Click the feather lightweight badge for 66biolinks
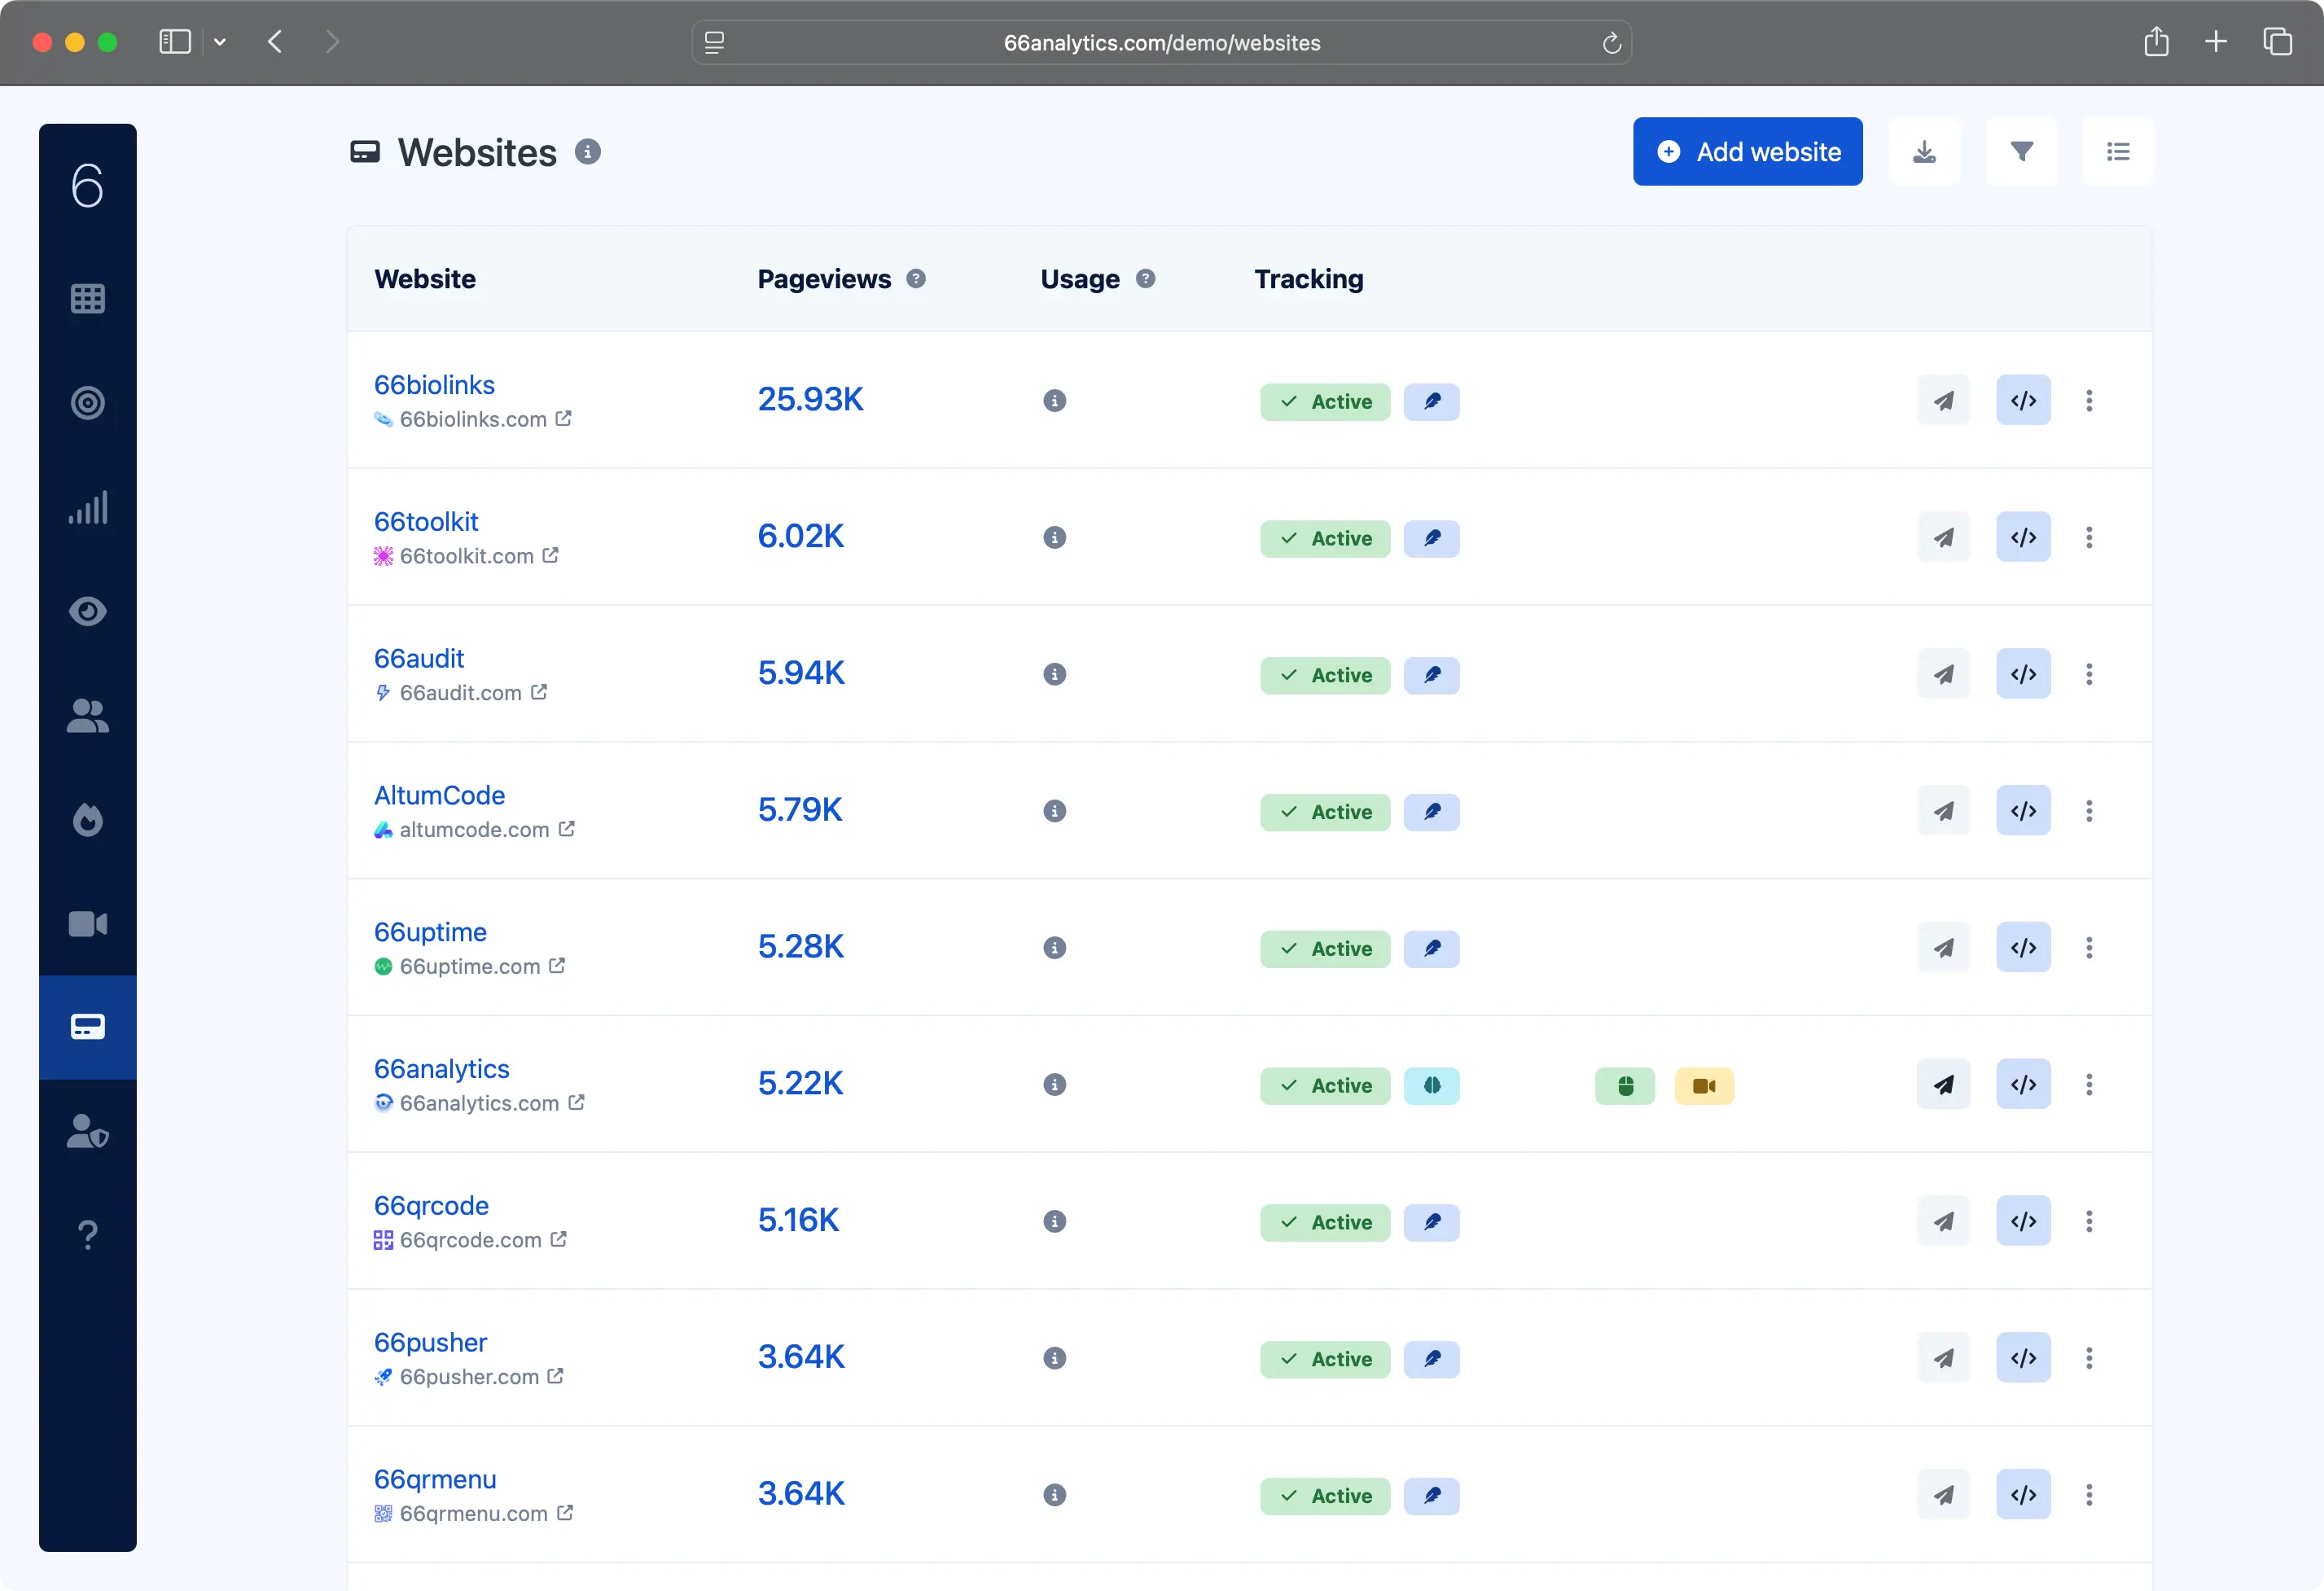2324x1591 pixels. point(1431,402)
